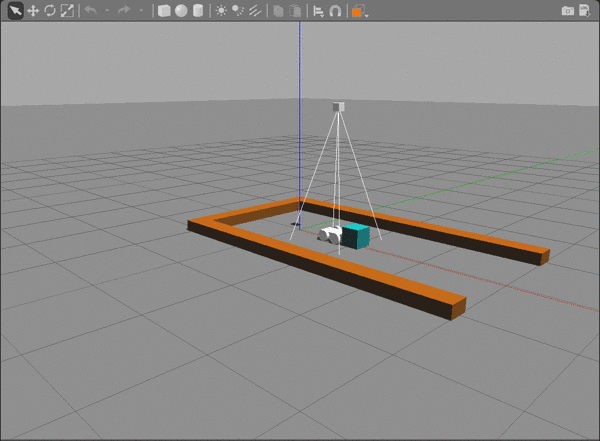Insert a cylinder shape from toolbar
Viewport: 600px width, 441px height.
coord(197,10)
